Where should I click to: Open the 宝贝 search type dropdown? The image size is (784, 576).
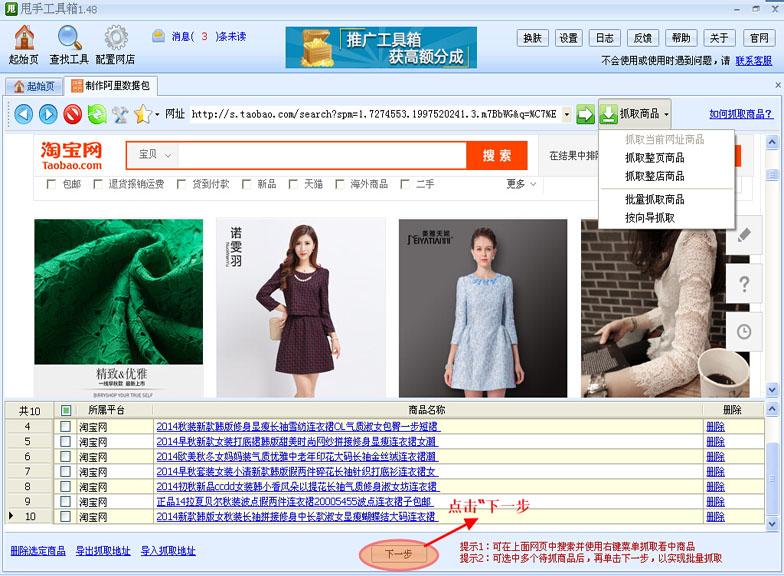(x=156, y=155)
